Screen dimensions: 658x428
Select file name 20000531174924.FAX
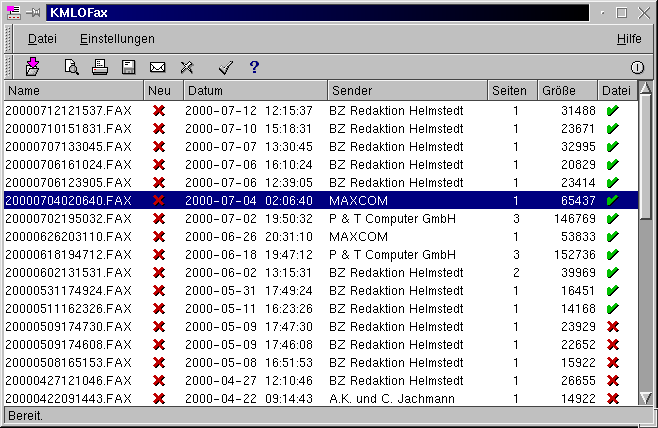point(68,291)
